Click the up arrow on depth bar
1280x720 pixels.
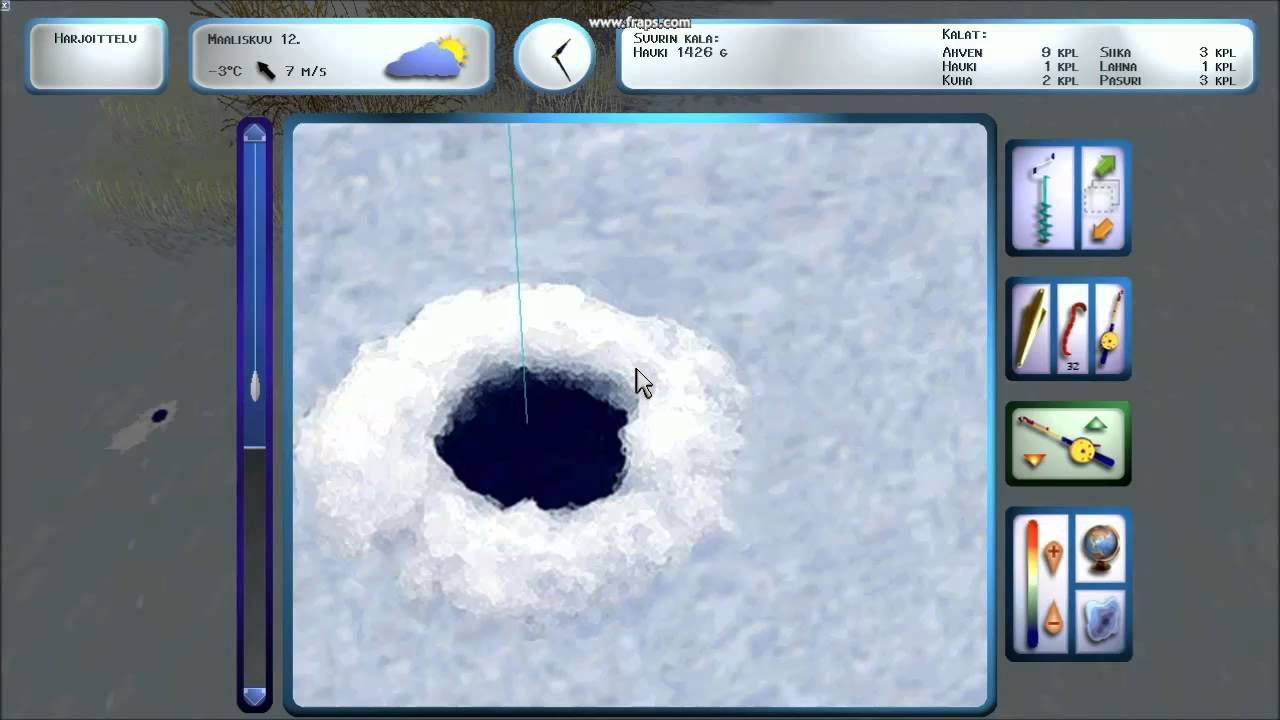pos(255,133)
